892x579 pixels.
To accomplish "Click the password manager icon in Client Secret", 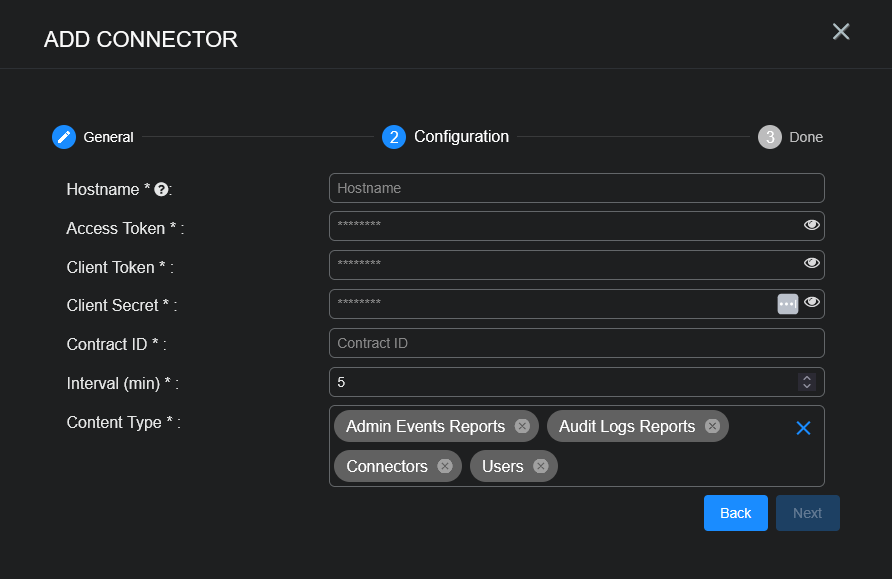I will 788,304.
